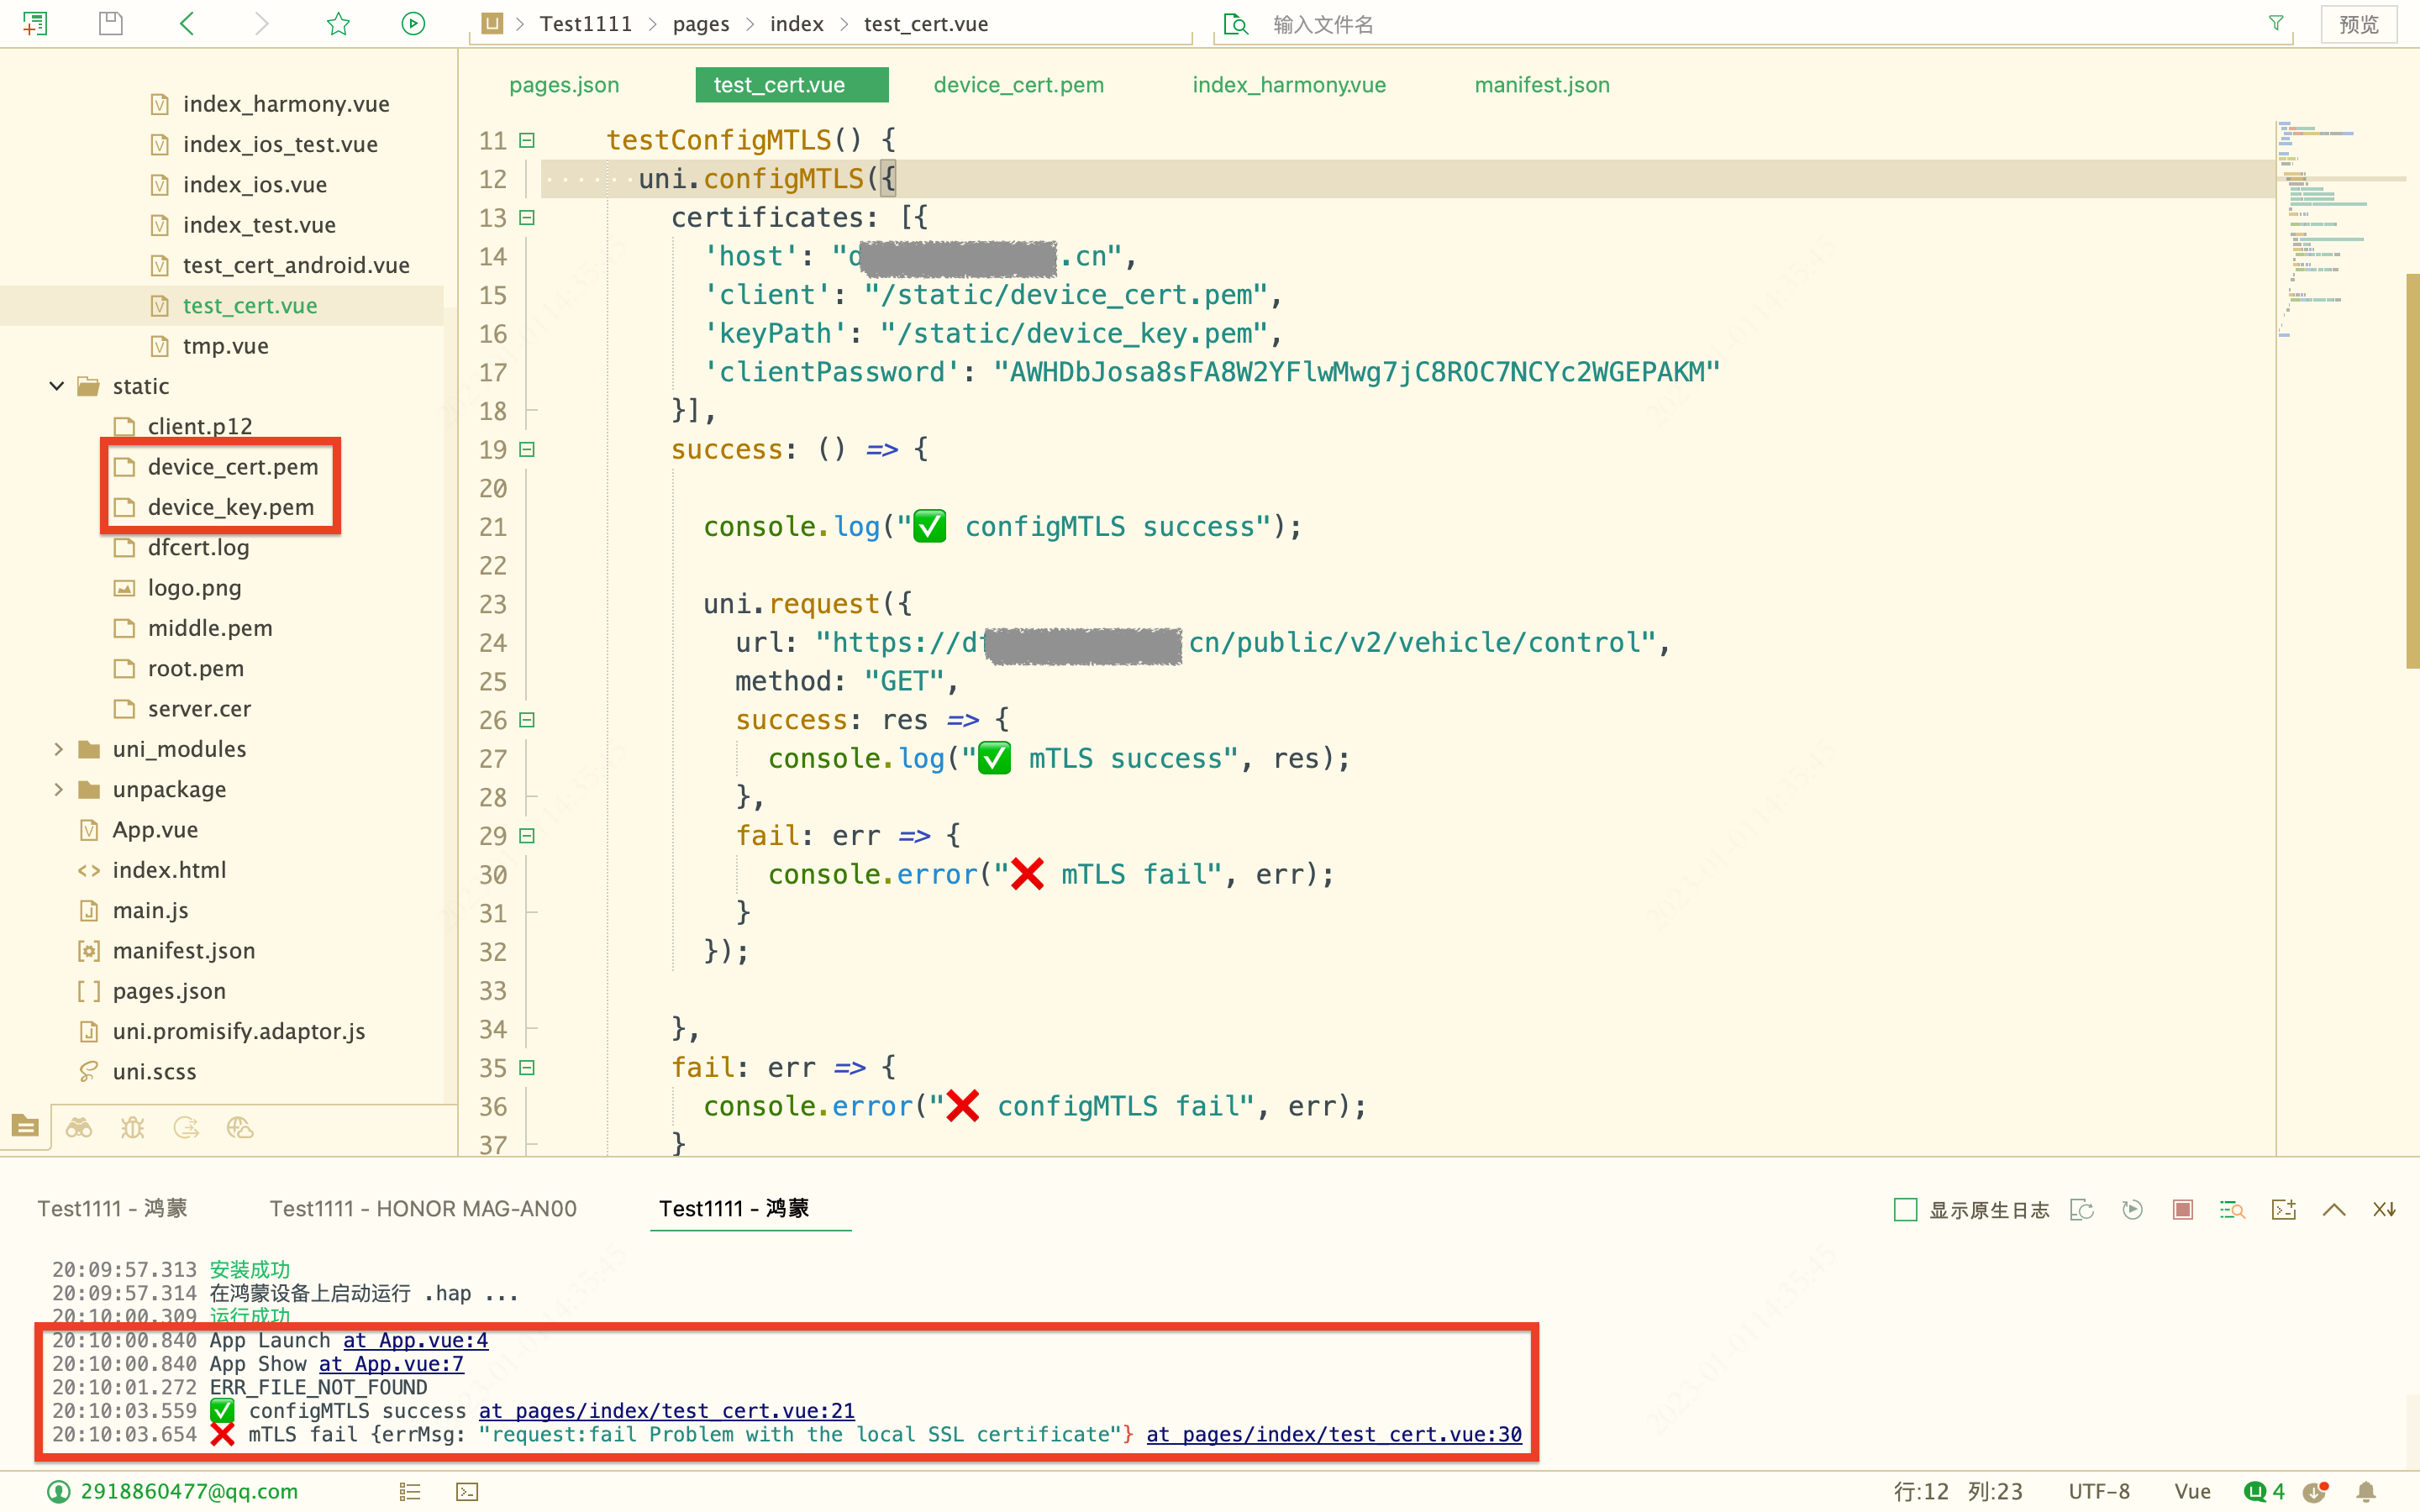Click the 预览 preview button
This screenshot has height=1512, width=2420.
pyautogui.click(x=2358, y=24)
